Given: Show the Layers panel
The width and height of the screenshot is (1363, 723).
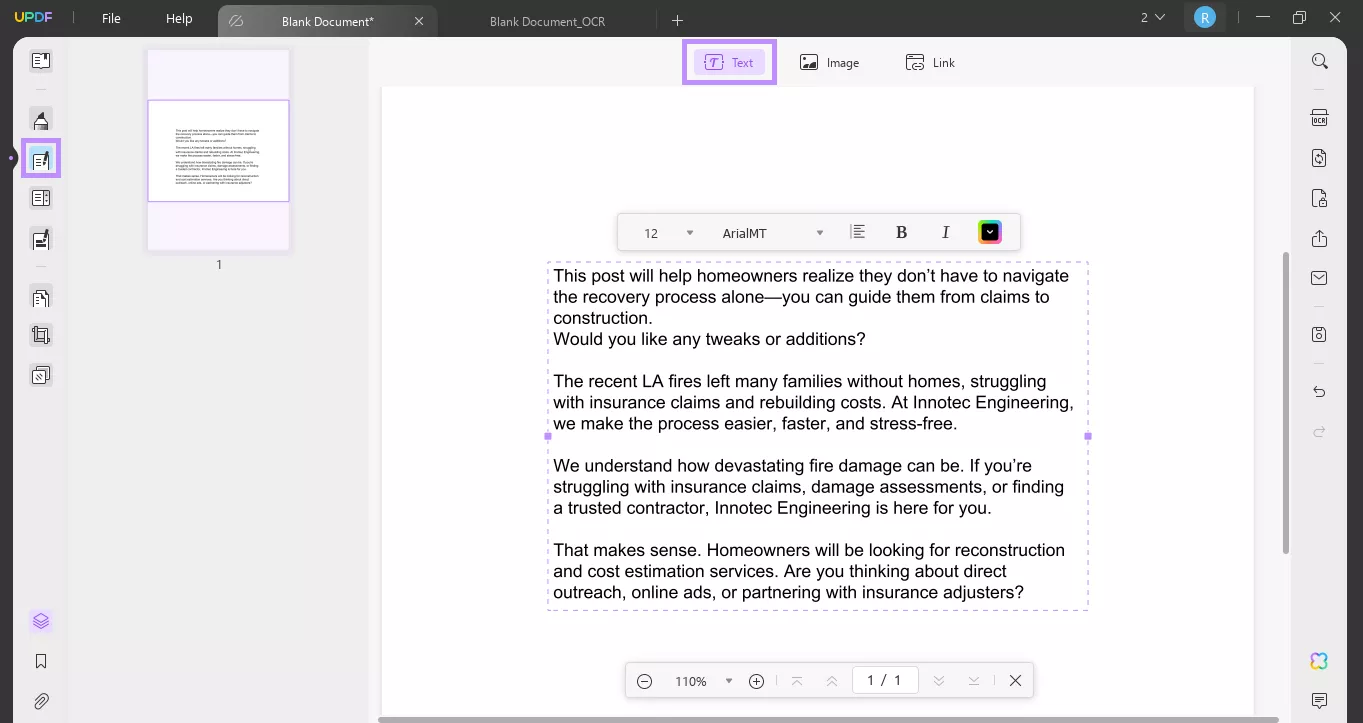Looking at the screenshot, I should [41, 621].
